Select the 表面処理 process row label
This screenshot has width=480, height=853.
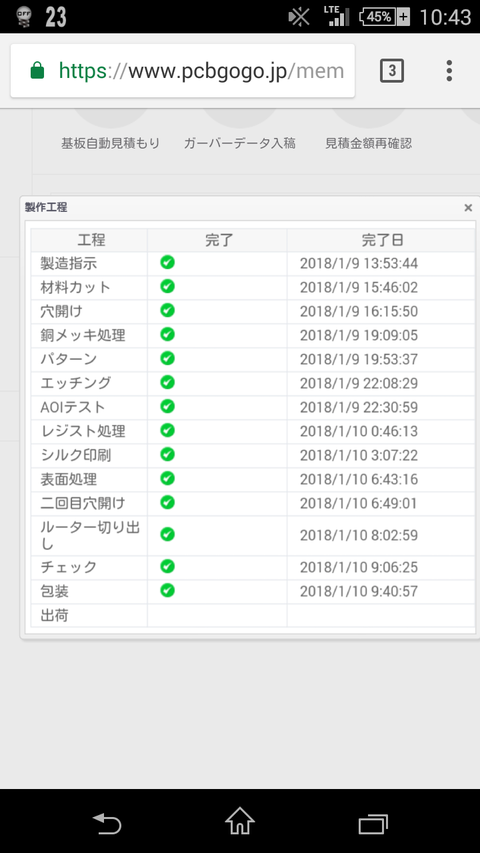(x=69, y=480)
